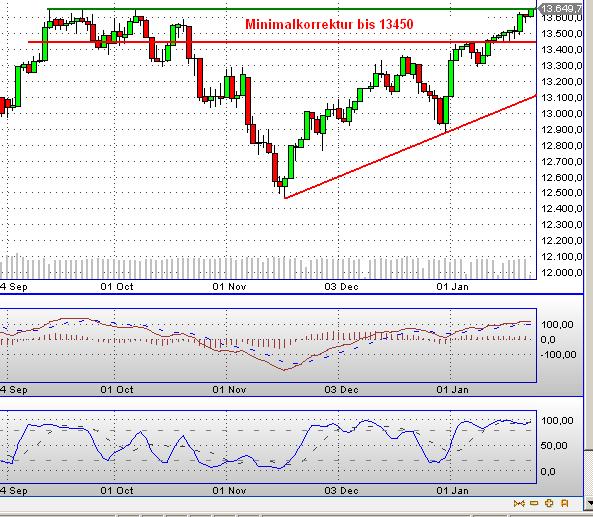This screenshot has width=593, height=517.
Task: Click '01 Nov' on the price chart axis
Action: (229, 287)
